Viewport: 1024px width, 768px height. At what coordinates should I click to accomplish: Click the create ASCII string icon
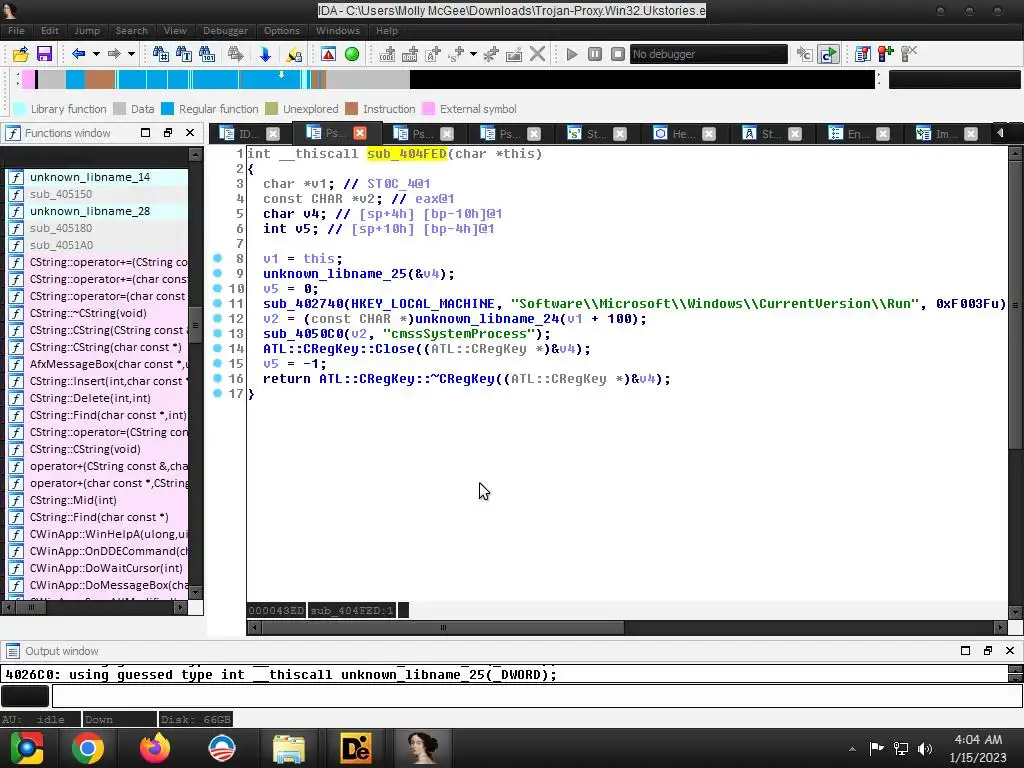pos(433,54)
